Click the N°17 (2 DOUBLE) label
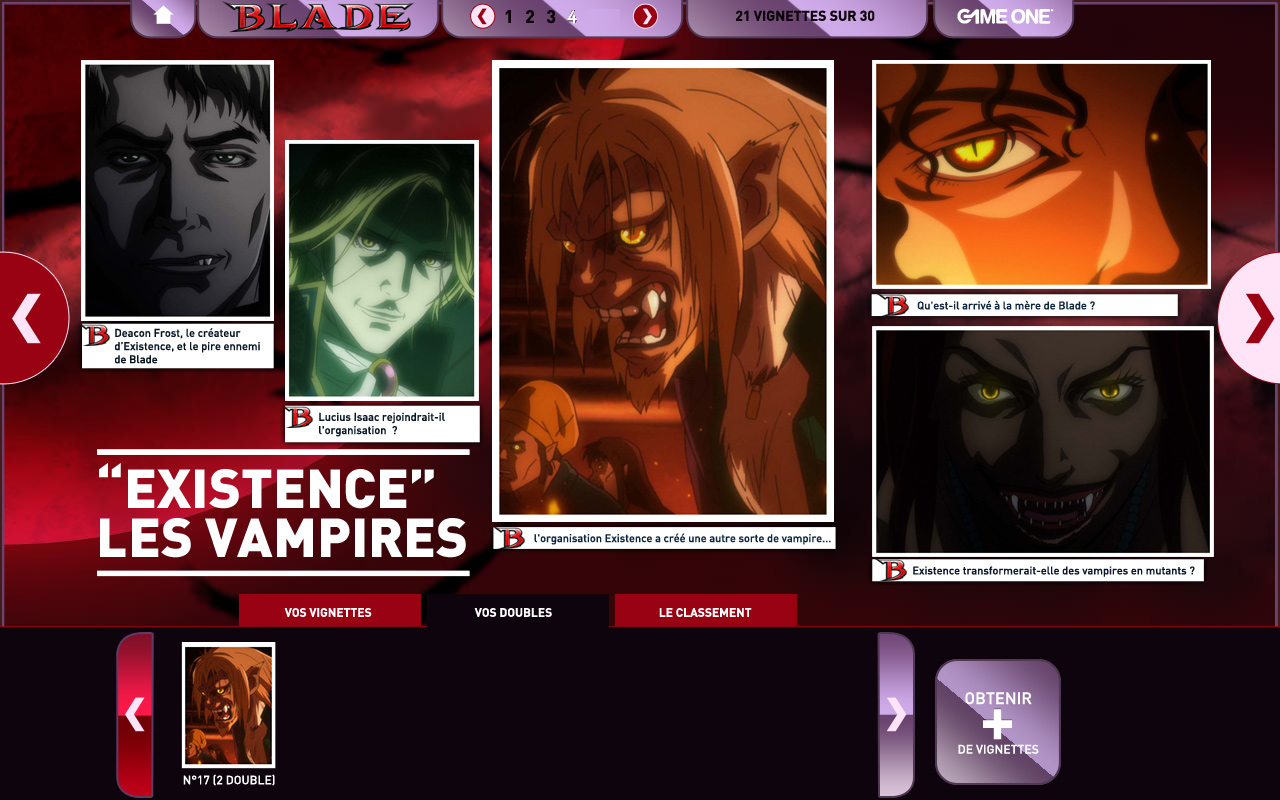The width and height of the screenshot is (1280, 800). 229,780
